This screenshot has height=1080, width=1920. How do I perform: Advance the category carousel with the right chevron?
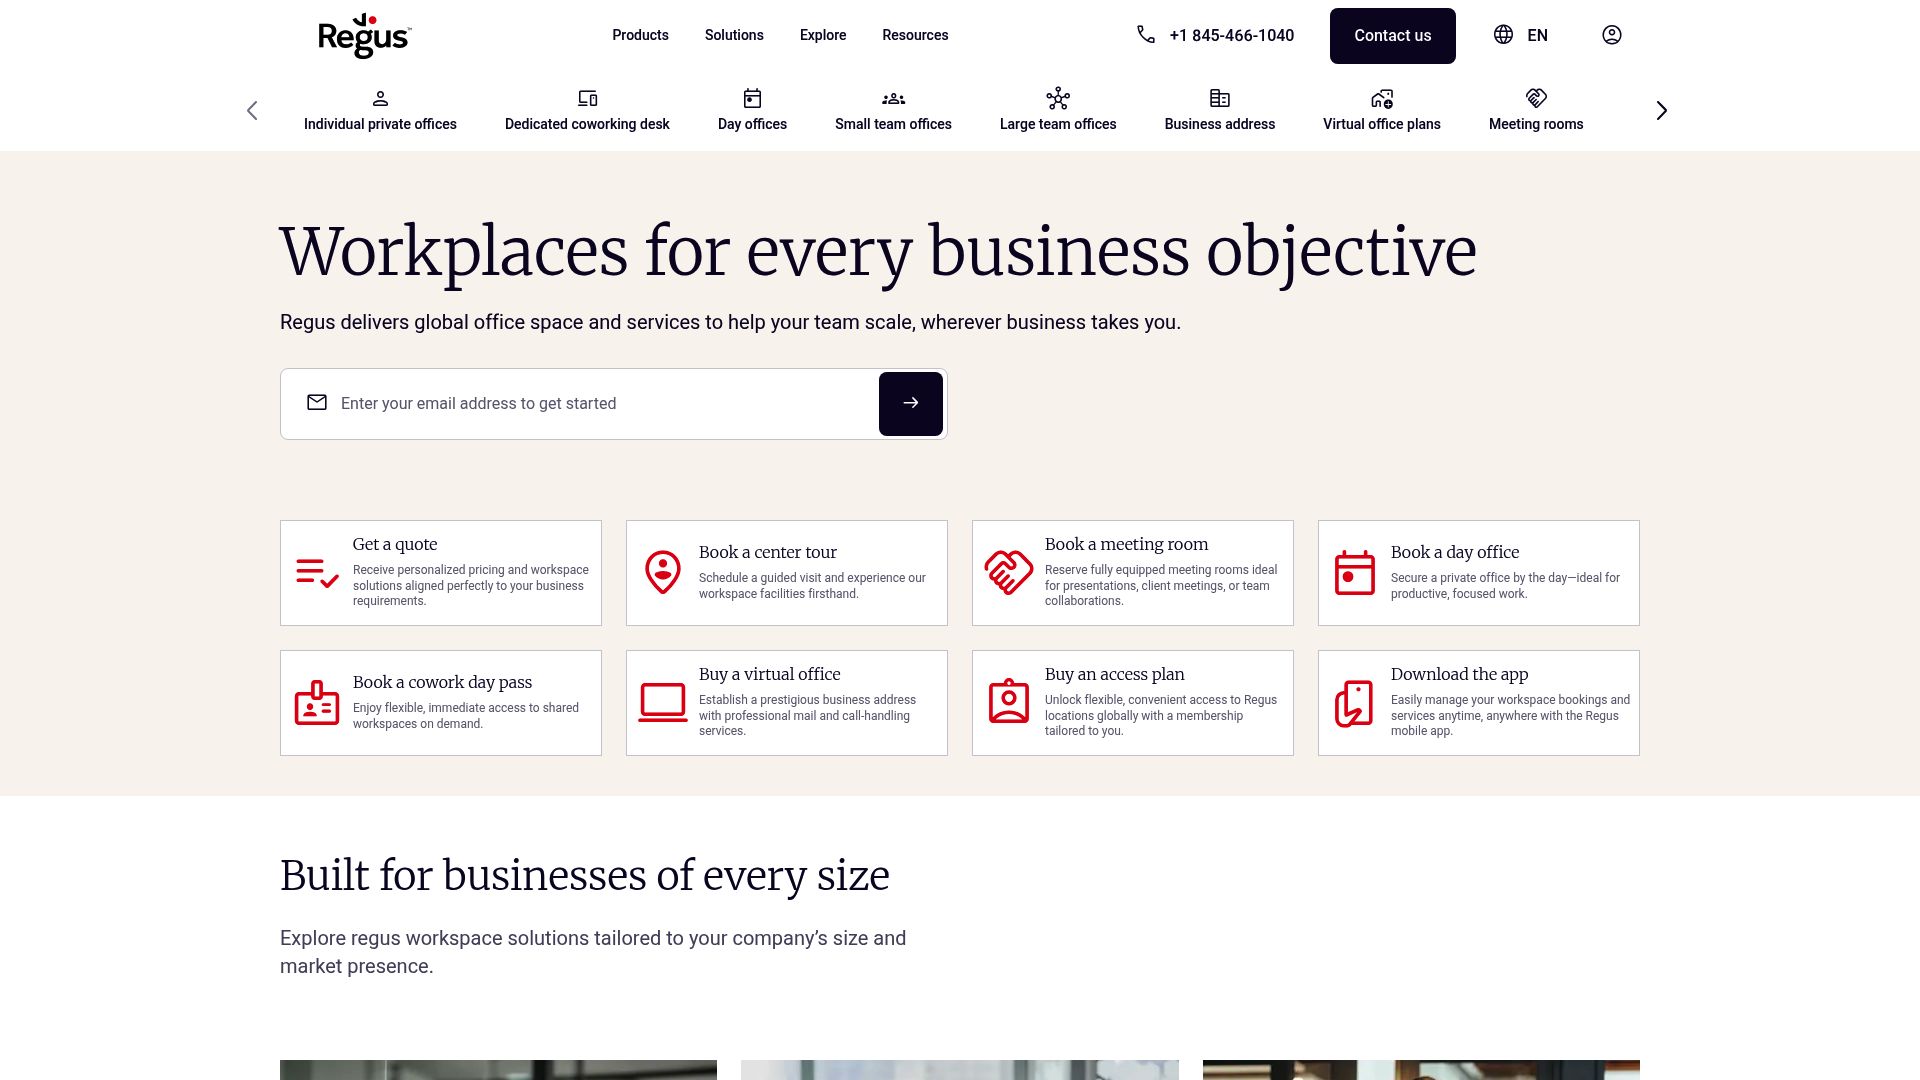pos(1661,110)
